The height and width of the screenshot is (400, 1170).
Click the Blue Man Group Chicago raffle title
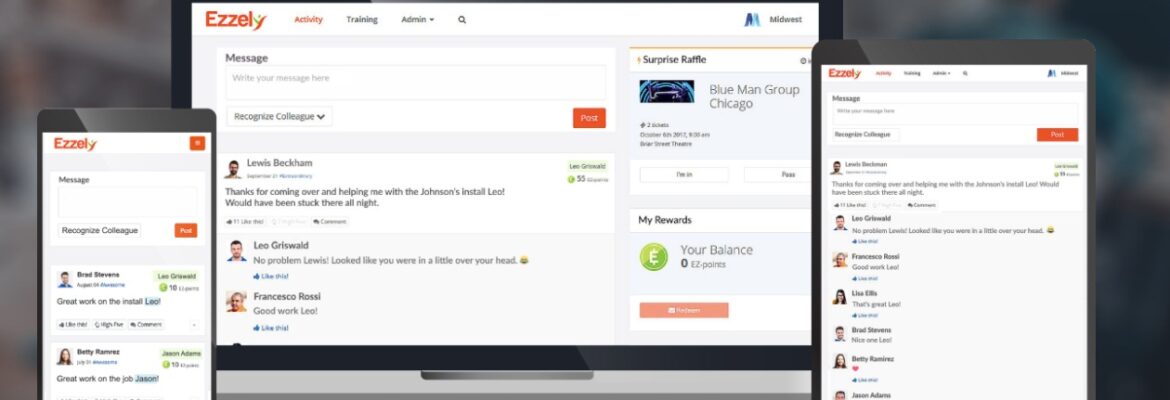click(x=754, y=96)
